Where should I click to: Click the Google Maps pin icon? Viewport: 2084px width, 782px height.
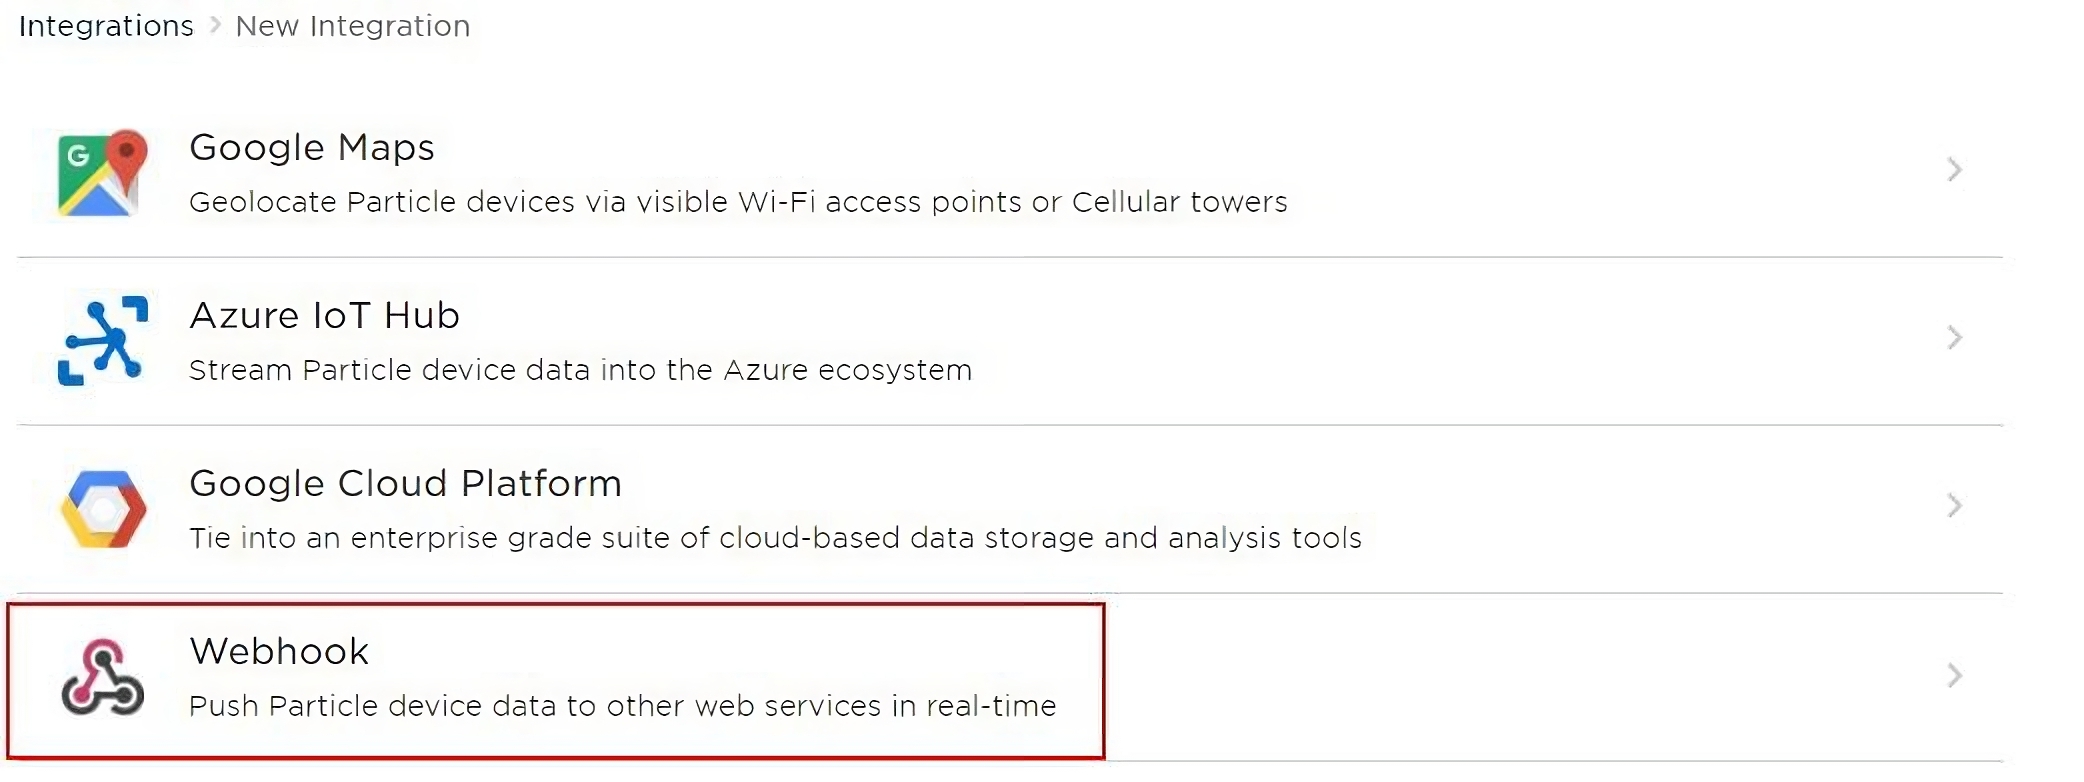point(102,173)
